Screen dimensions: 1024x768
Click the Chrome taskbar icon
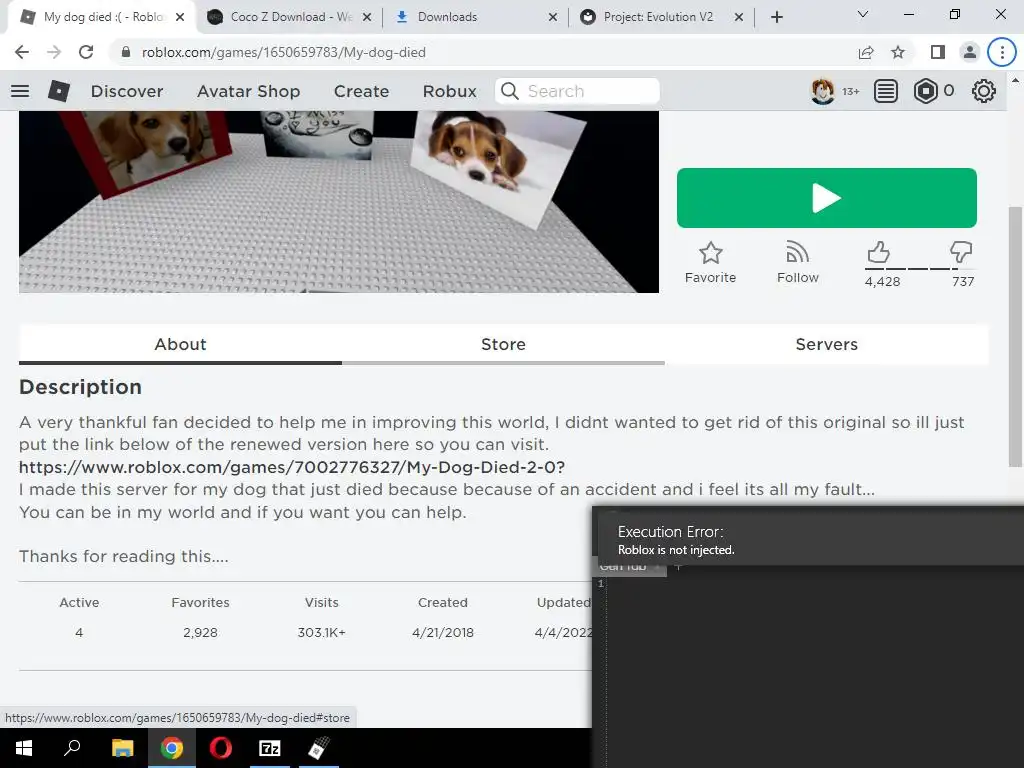[172, 748]
